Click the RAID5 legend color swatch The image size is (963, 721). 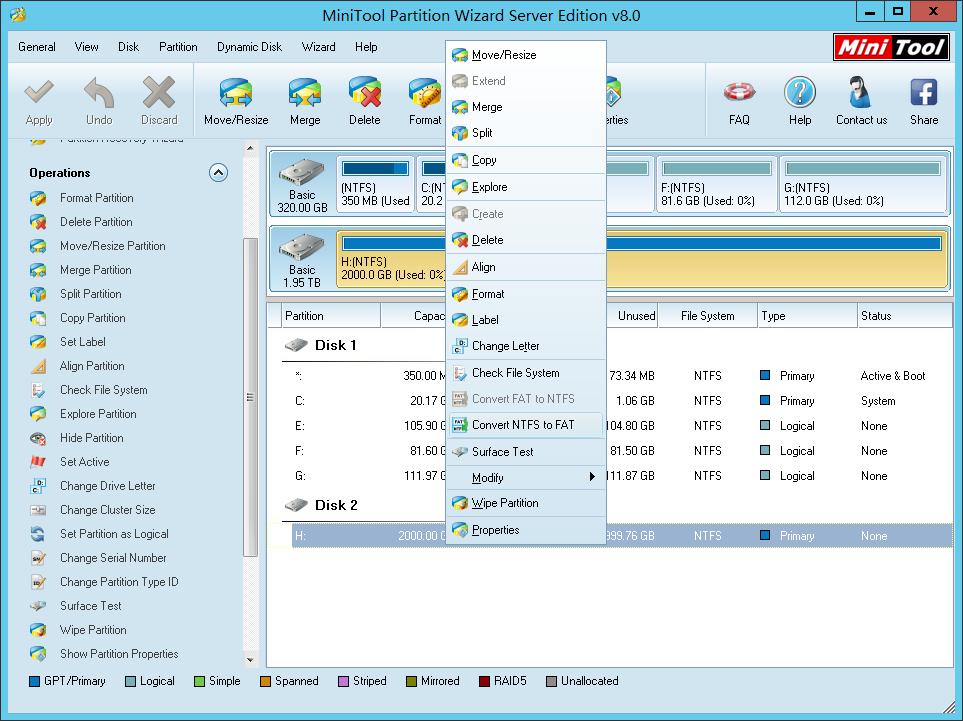click(x=485, y=681)
